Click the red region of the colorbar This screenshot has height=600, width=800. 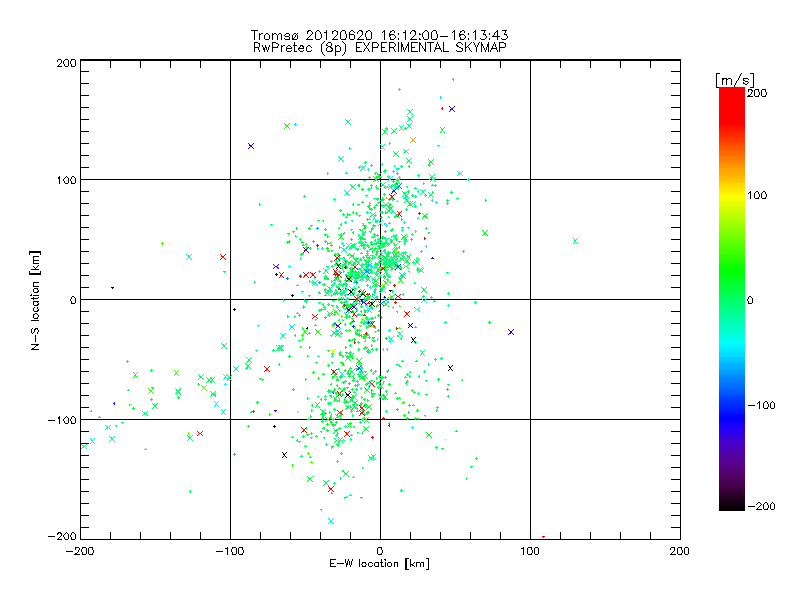pyautogui.click(x=732, y=105)
